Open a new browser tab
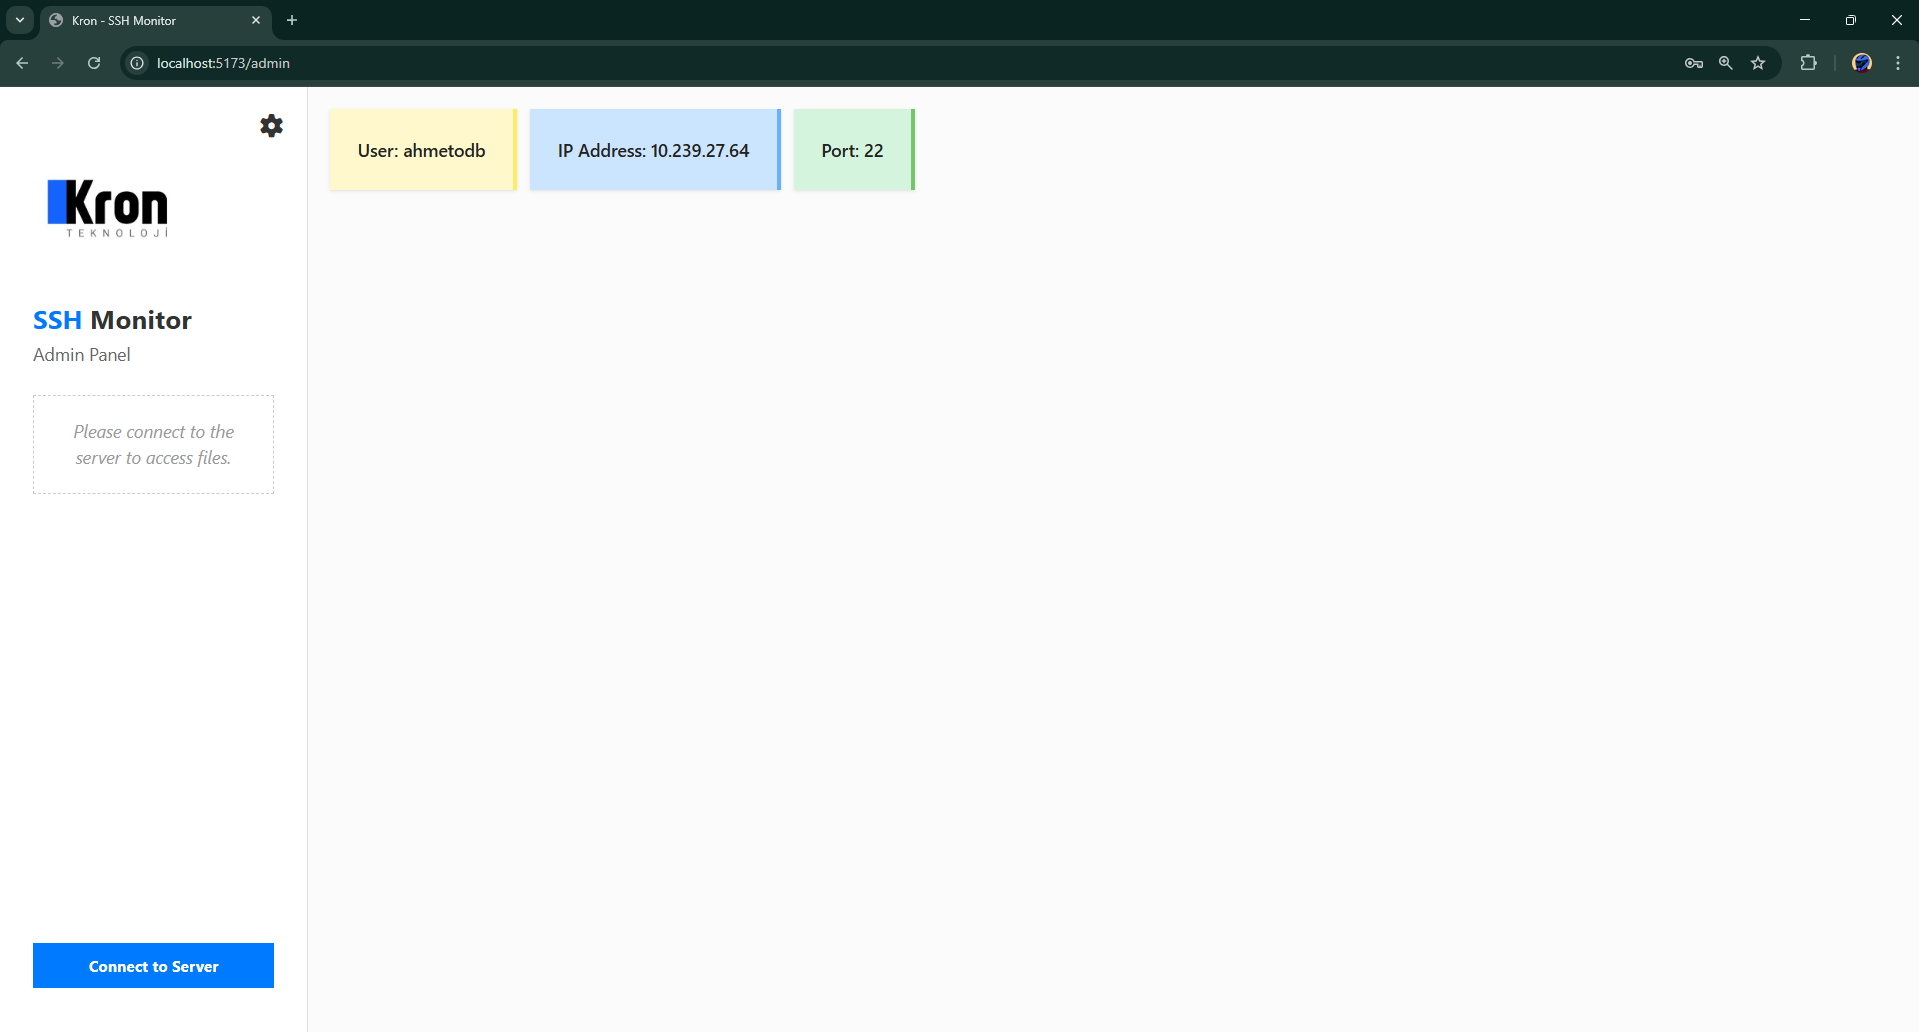Viewport: 1919px width, 1032px height. (292, 20)
